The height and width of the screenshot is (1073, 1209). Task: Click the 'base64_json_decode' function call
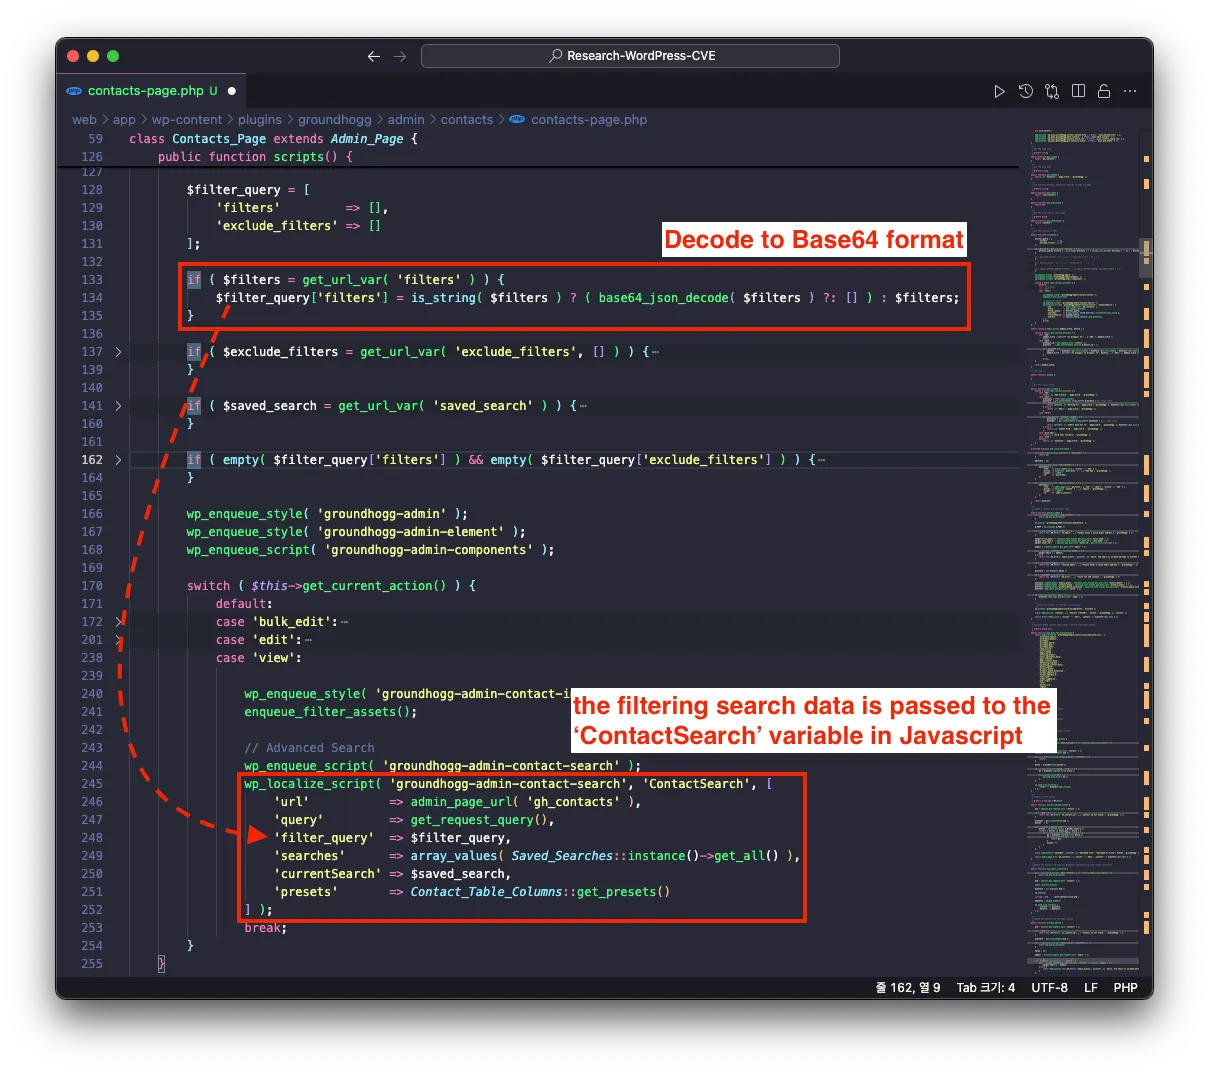(x=664, y=298)
